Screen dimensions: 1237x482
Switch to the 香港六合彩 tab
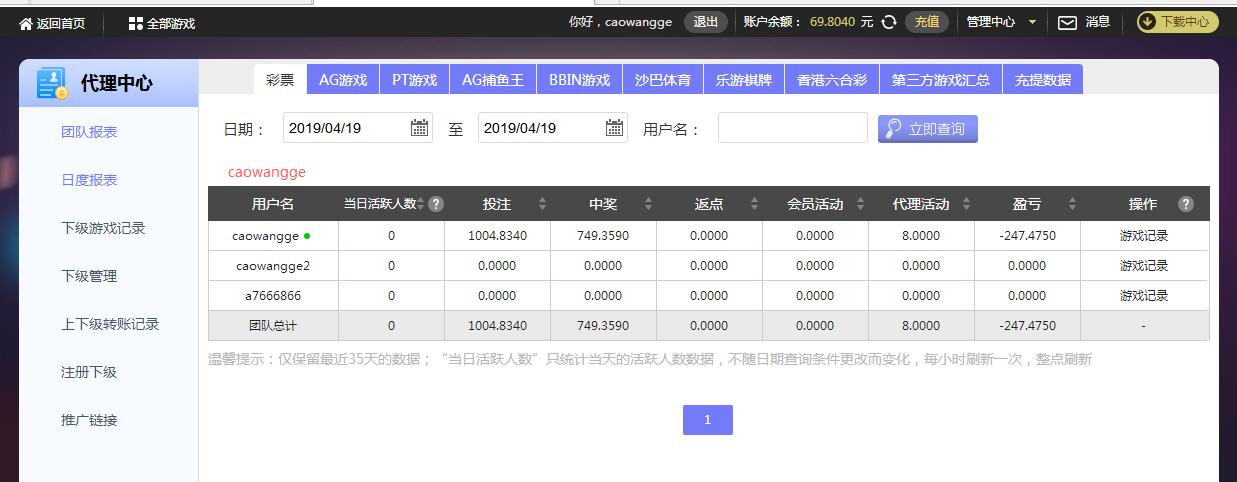832,80
